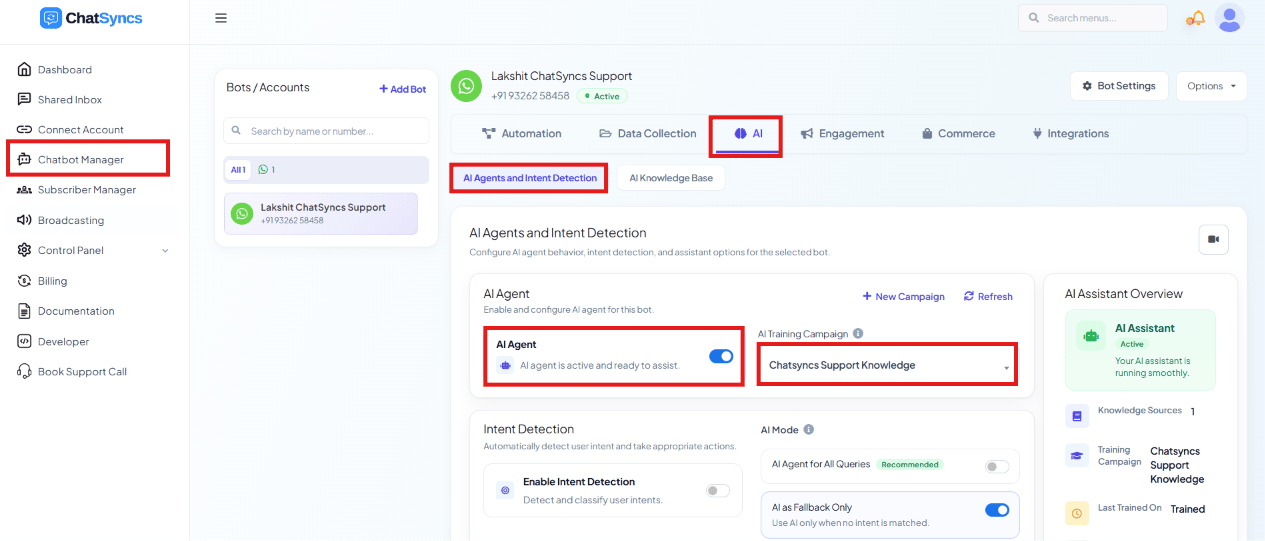This screenshot has height=541, width=1265.
Task: Open the Options dropdown
Action: coord(1211,86)
